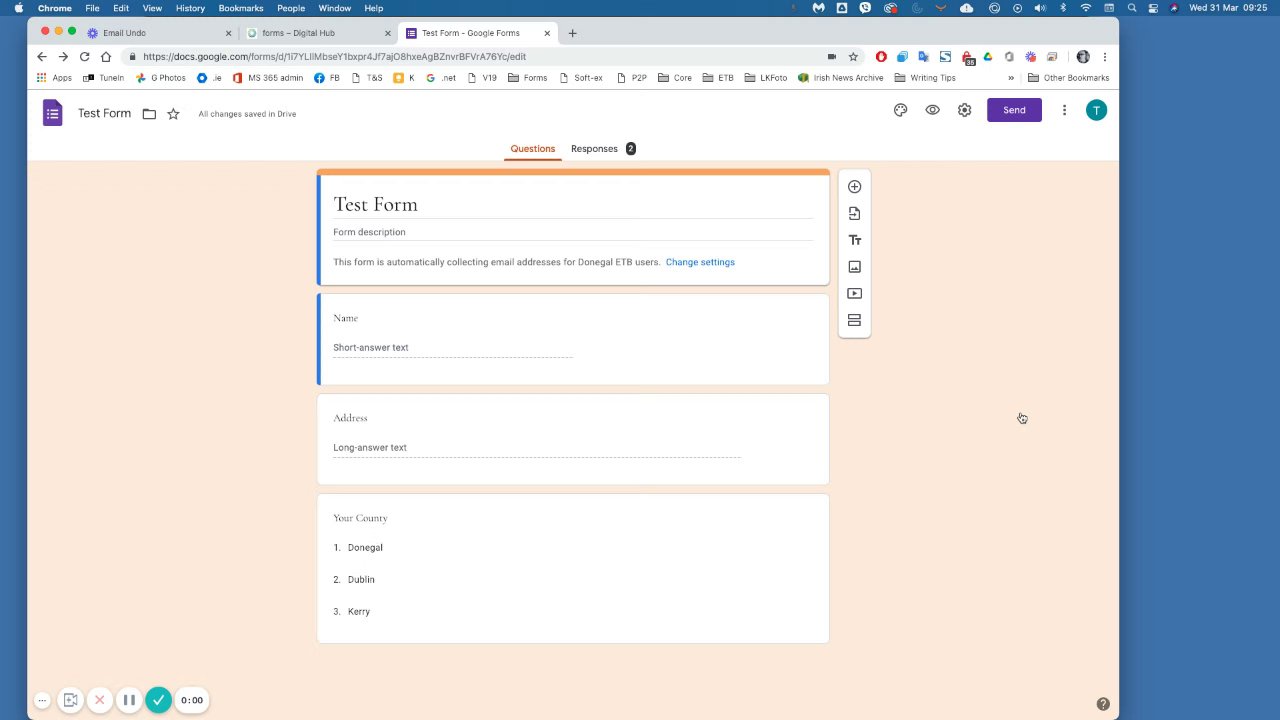Select the Address question card
The width and height of the screenshot is (1280, 720).
point(573,439)
